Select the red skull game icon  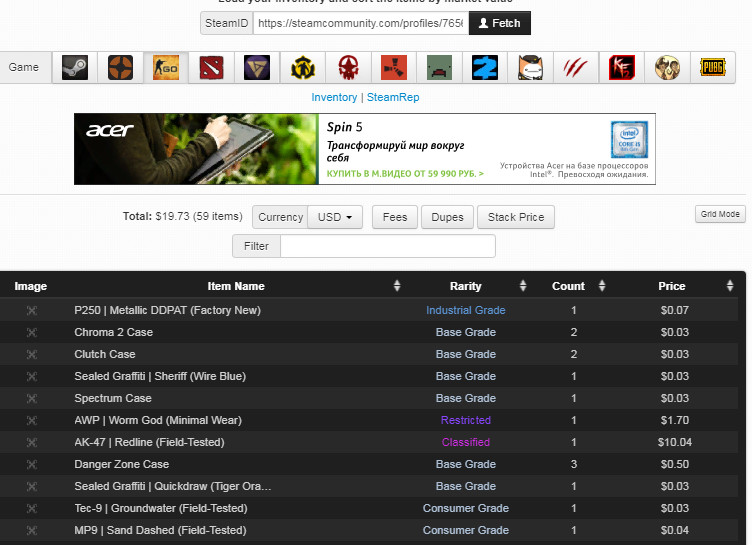348,68
